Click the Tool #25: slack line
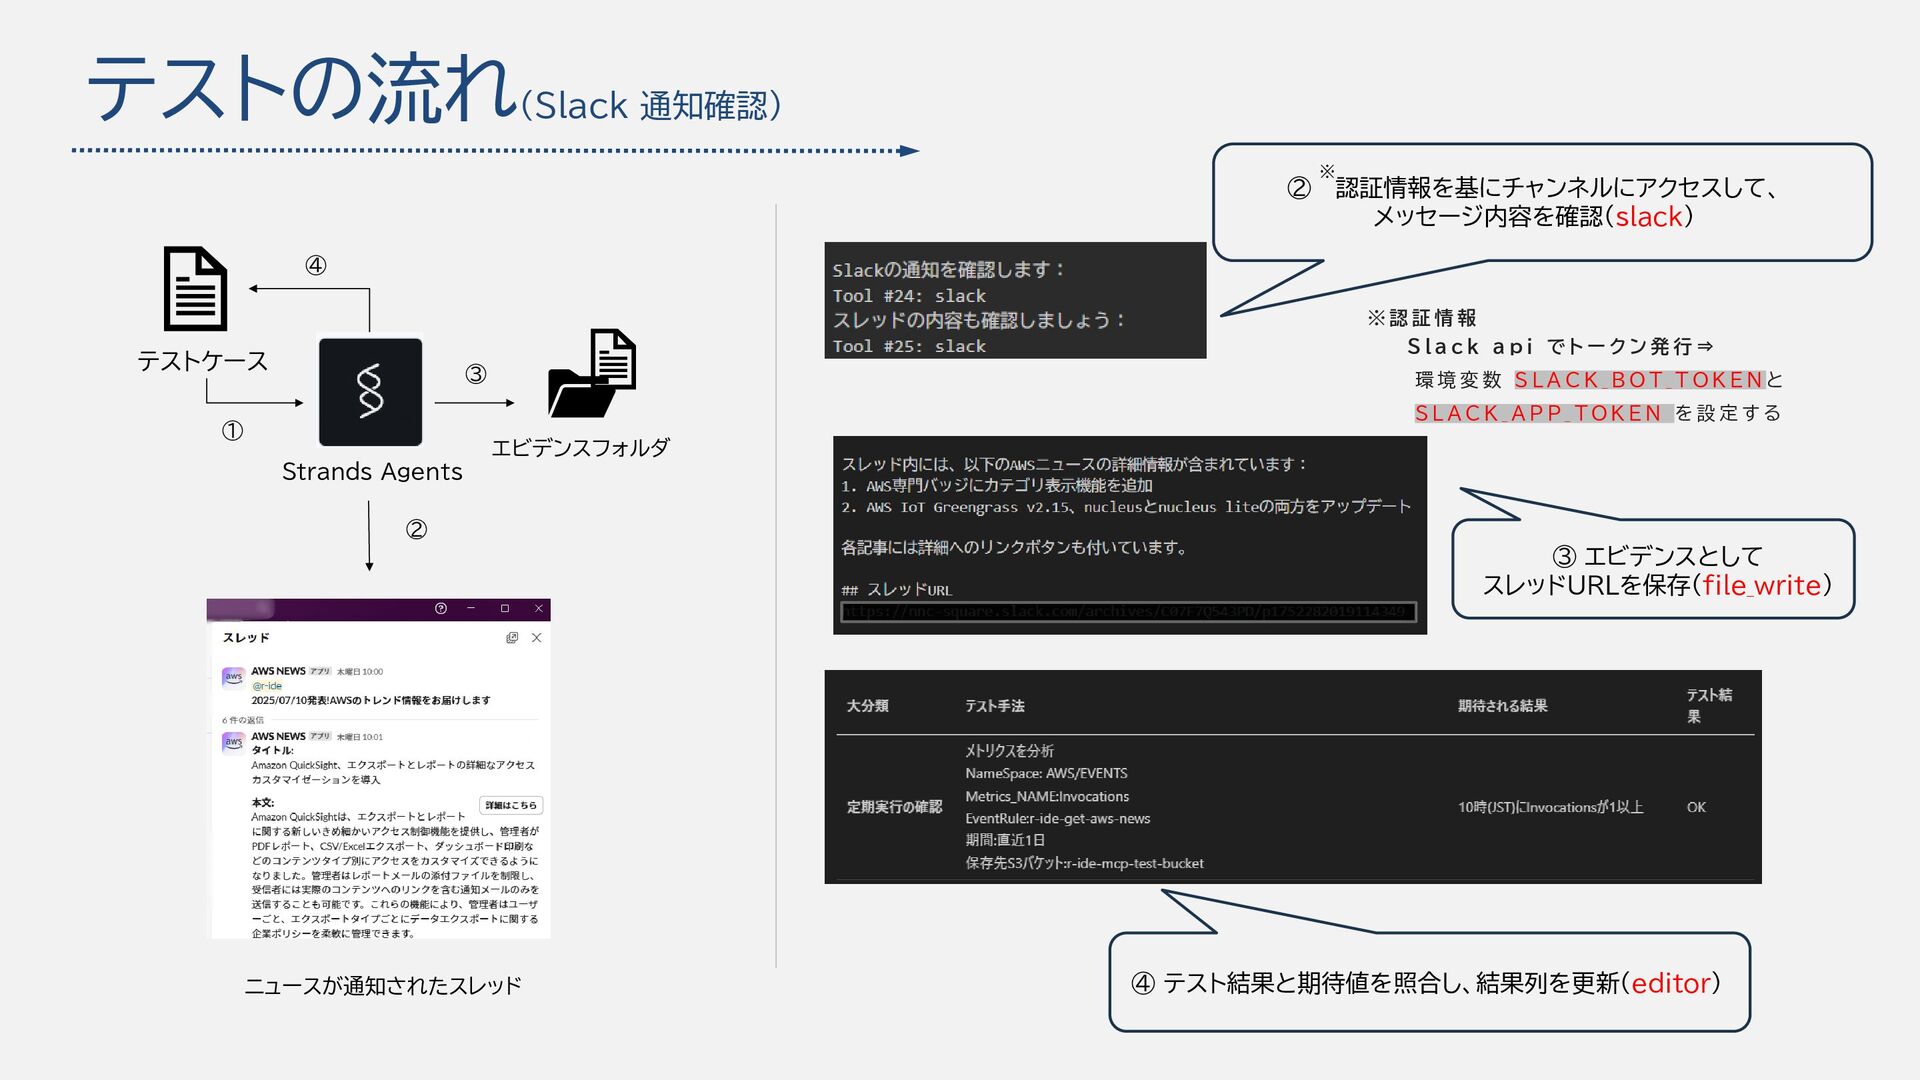 [909, 346]
